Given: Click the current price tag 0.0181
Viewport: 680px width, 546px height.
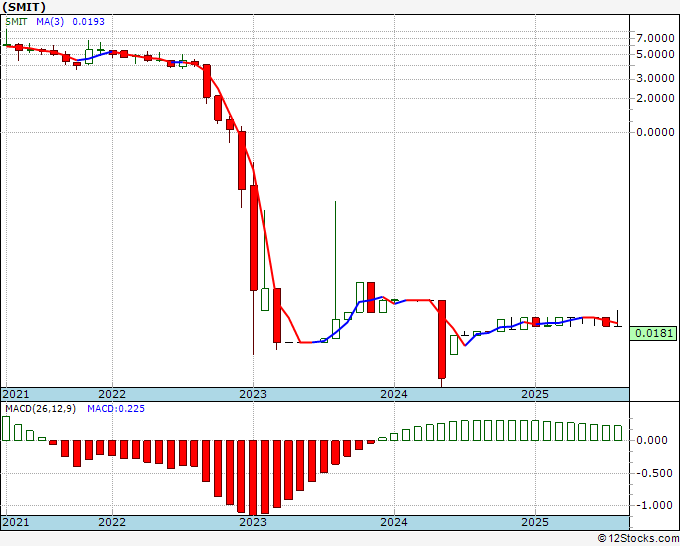Looking at the screenshot, I should tap(653, 333).
